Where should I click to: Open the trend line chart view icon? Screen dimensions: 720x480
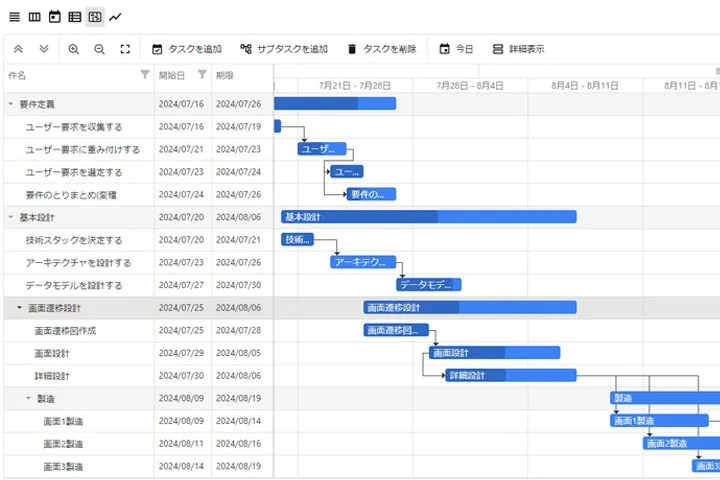point(115,17)
